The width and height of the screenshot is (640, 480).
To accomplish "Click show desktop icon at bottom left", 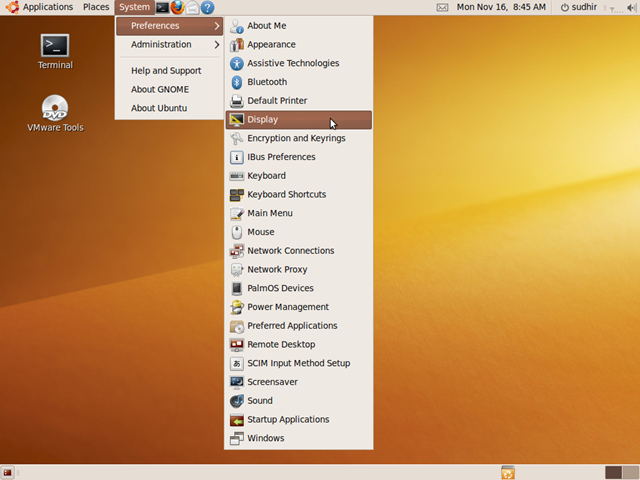I will point(8,472).
